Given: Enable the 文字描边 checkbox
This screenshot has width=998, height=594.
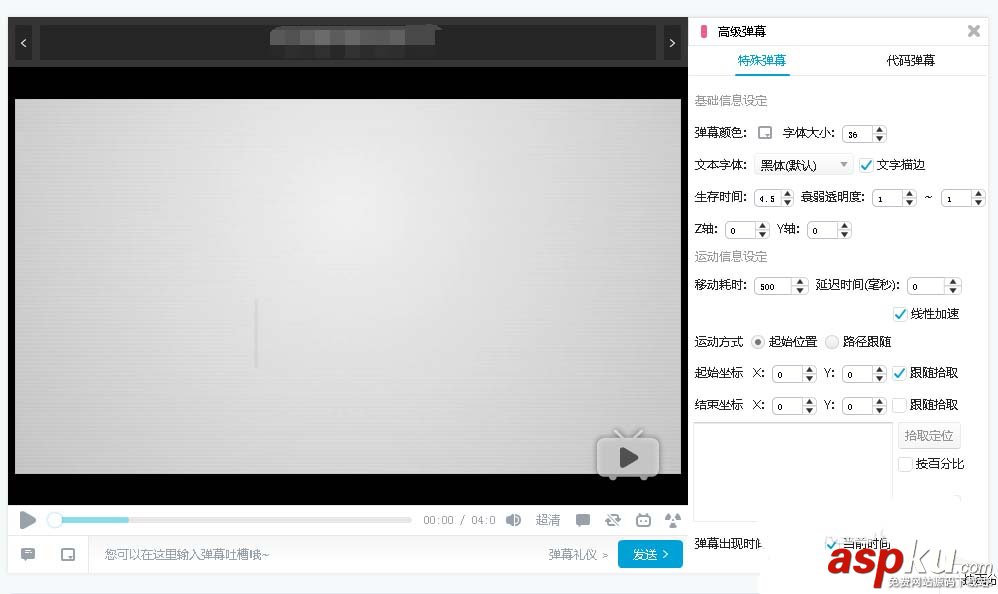Looking at the screenshot, I should 866,165.
